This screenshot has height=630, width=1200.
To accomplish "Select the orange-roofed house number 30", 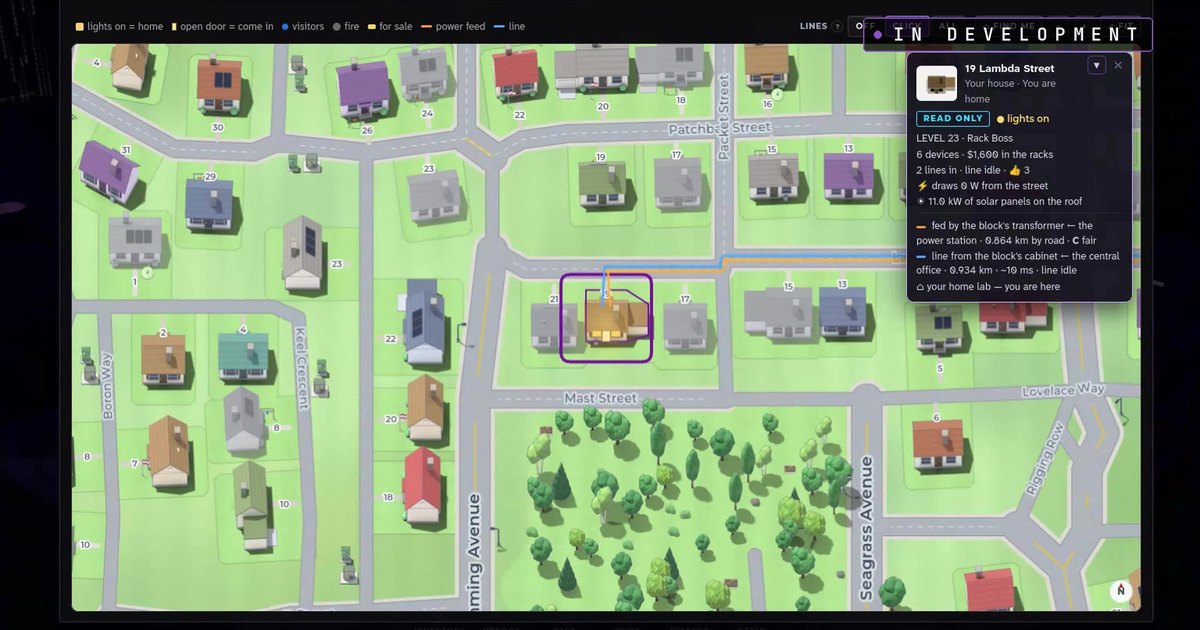I will click(219, 85).
